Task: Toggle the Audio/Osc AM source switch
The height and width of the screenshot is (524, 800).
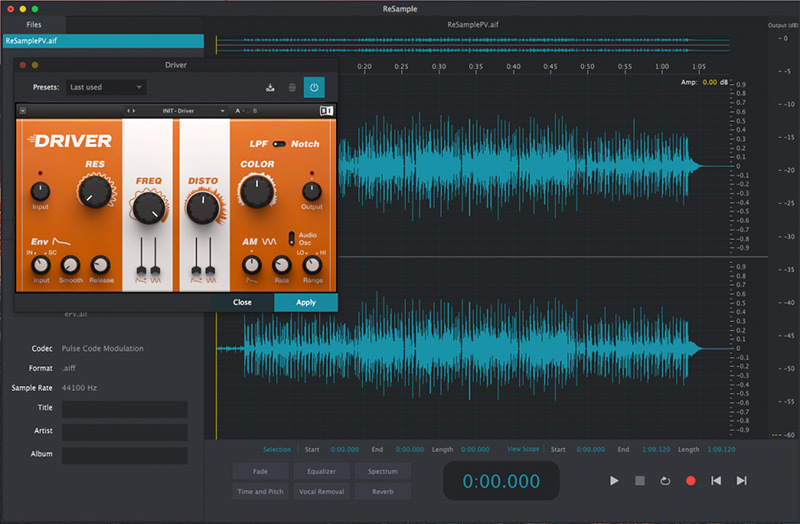Action: click(x=291, y=238)
